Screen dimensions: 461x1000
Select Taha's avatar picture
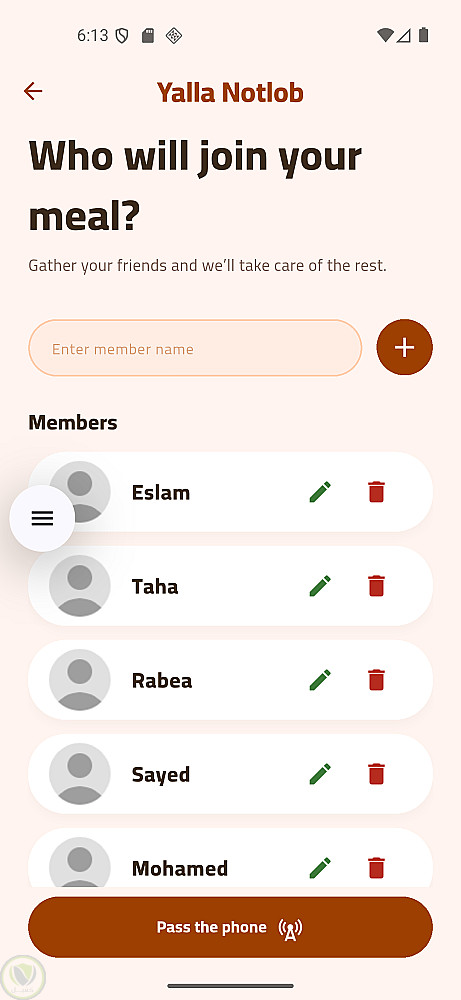(x=80, y=586)
